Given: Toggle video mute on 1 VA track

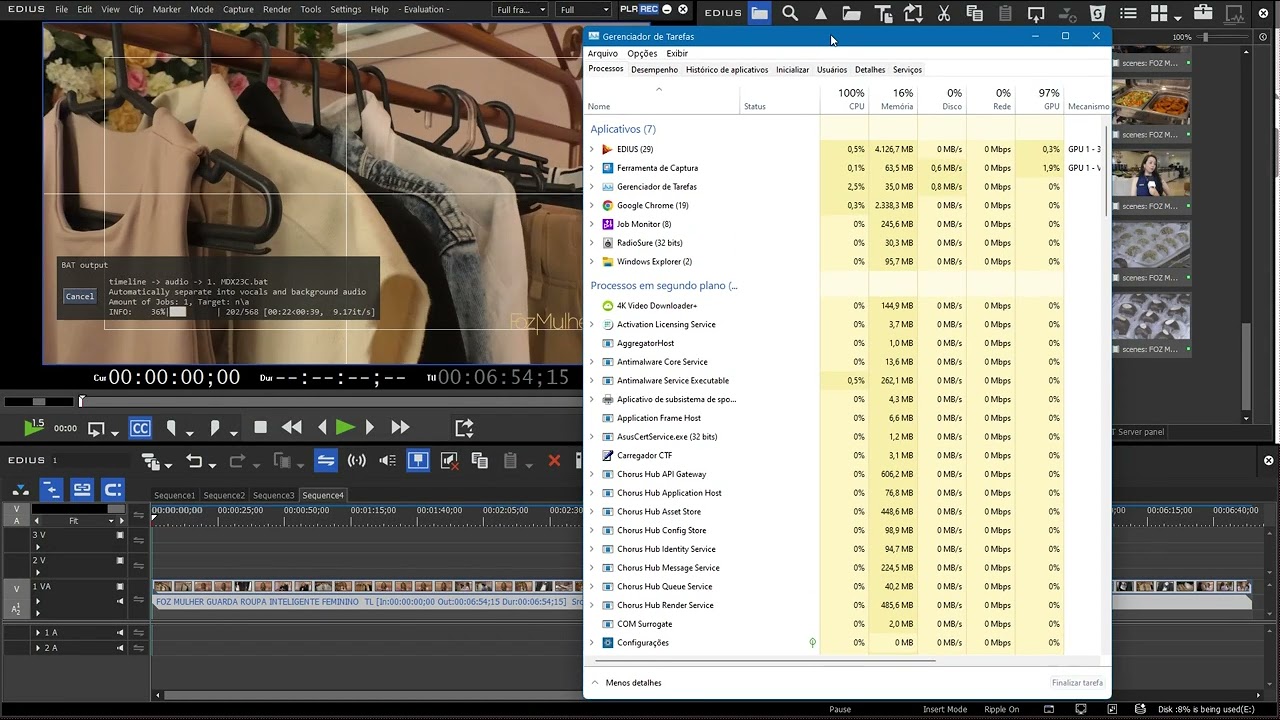Looking at the screenshot, I should 120,587.
